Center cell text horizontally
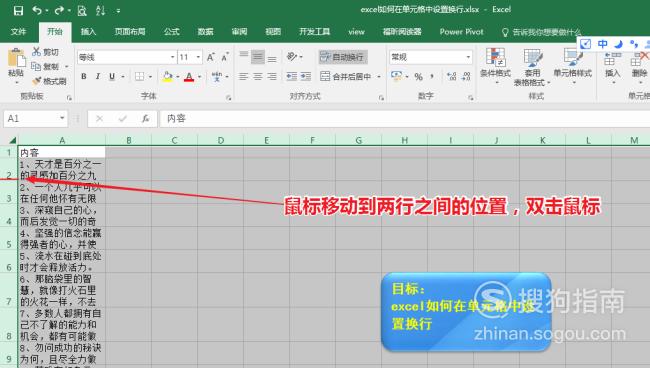 258,76
